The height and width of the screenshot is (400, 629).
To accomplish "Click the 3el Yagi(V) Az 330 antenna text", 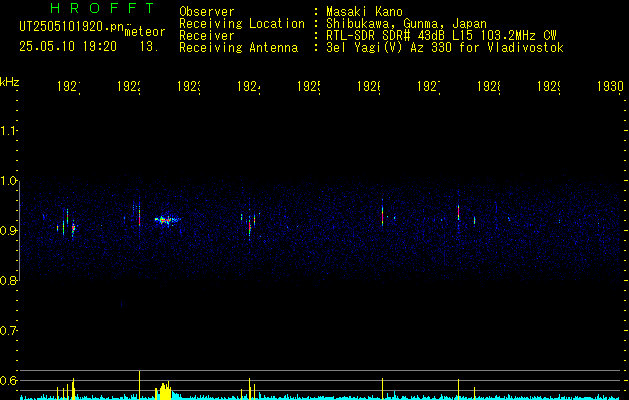I will pos(445,48).
